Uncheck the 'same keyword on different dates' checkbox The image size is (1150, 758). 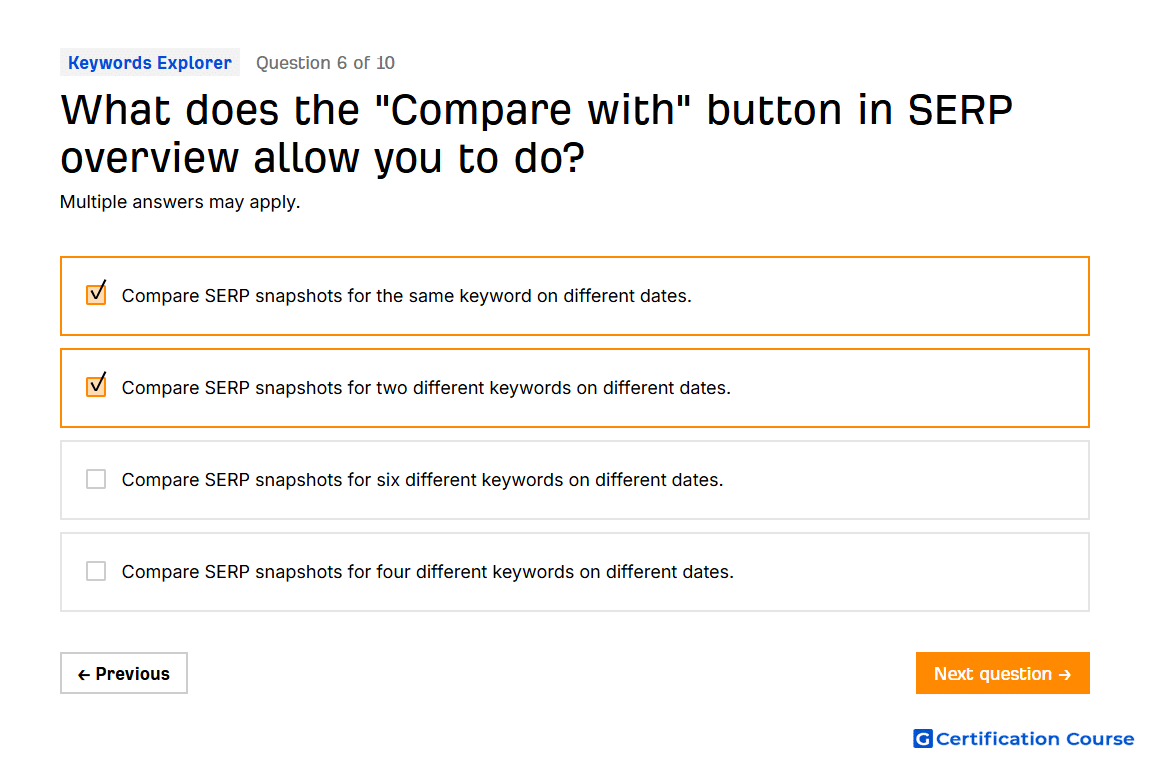96,294
